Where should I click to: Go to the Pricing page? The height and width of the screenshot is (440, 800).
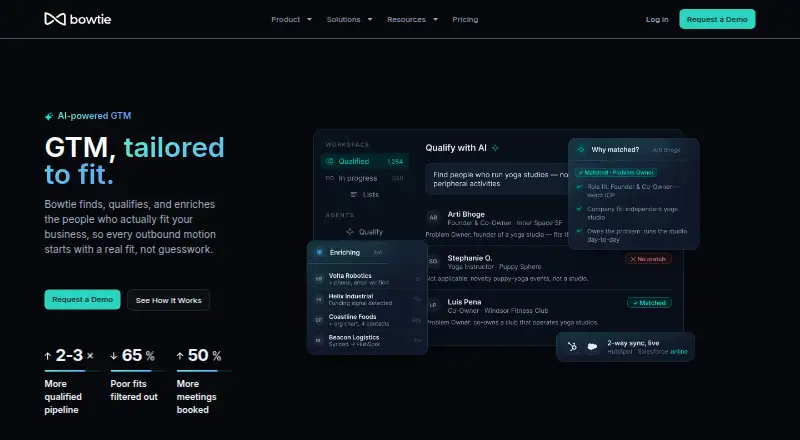coord(465,19)
